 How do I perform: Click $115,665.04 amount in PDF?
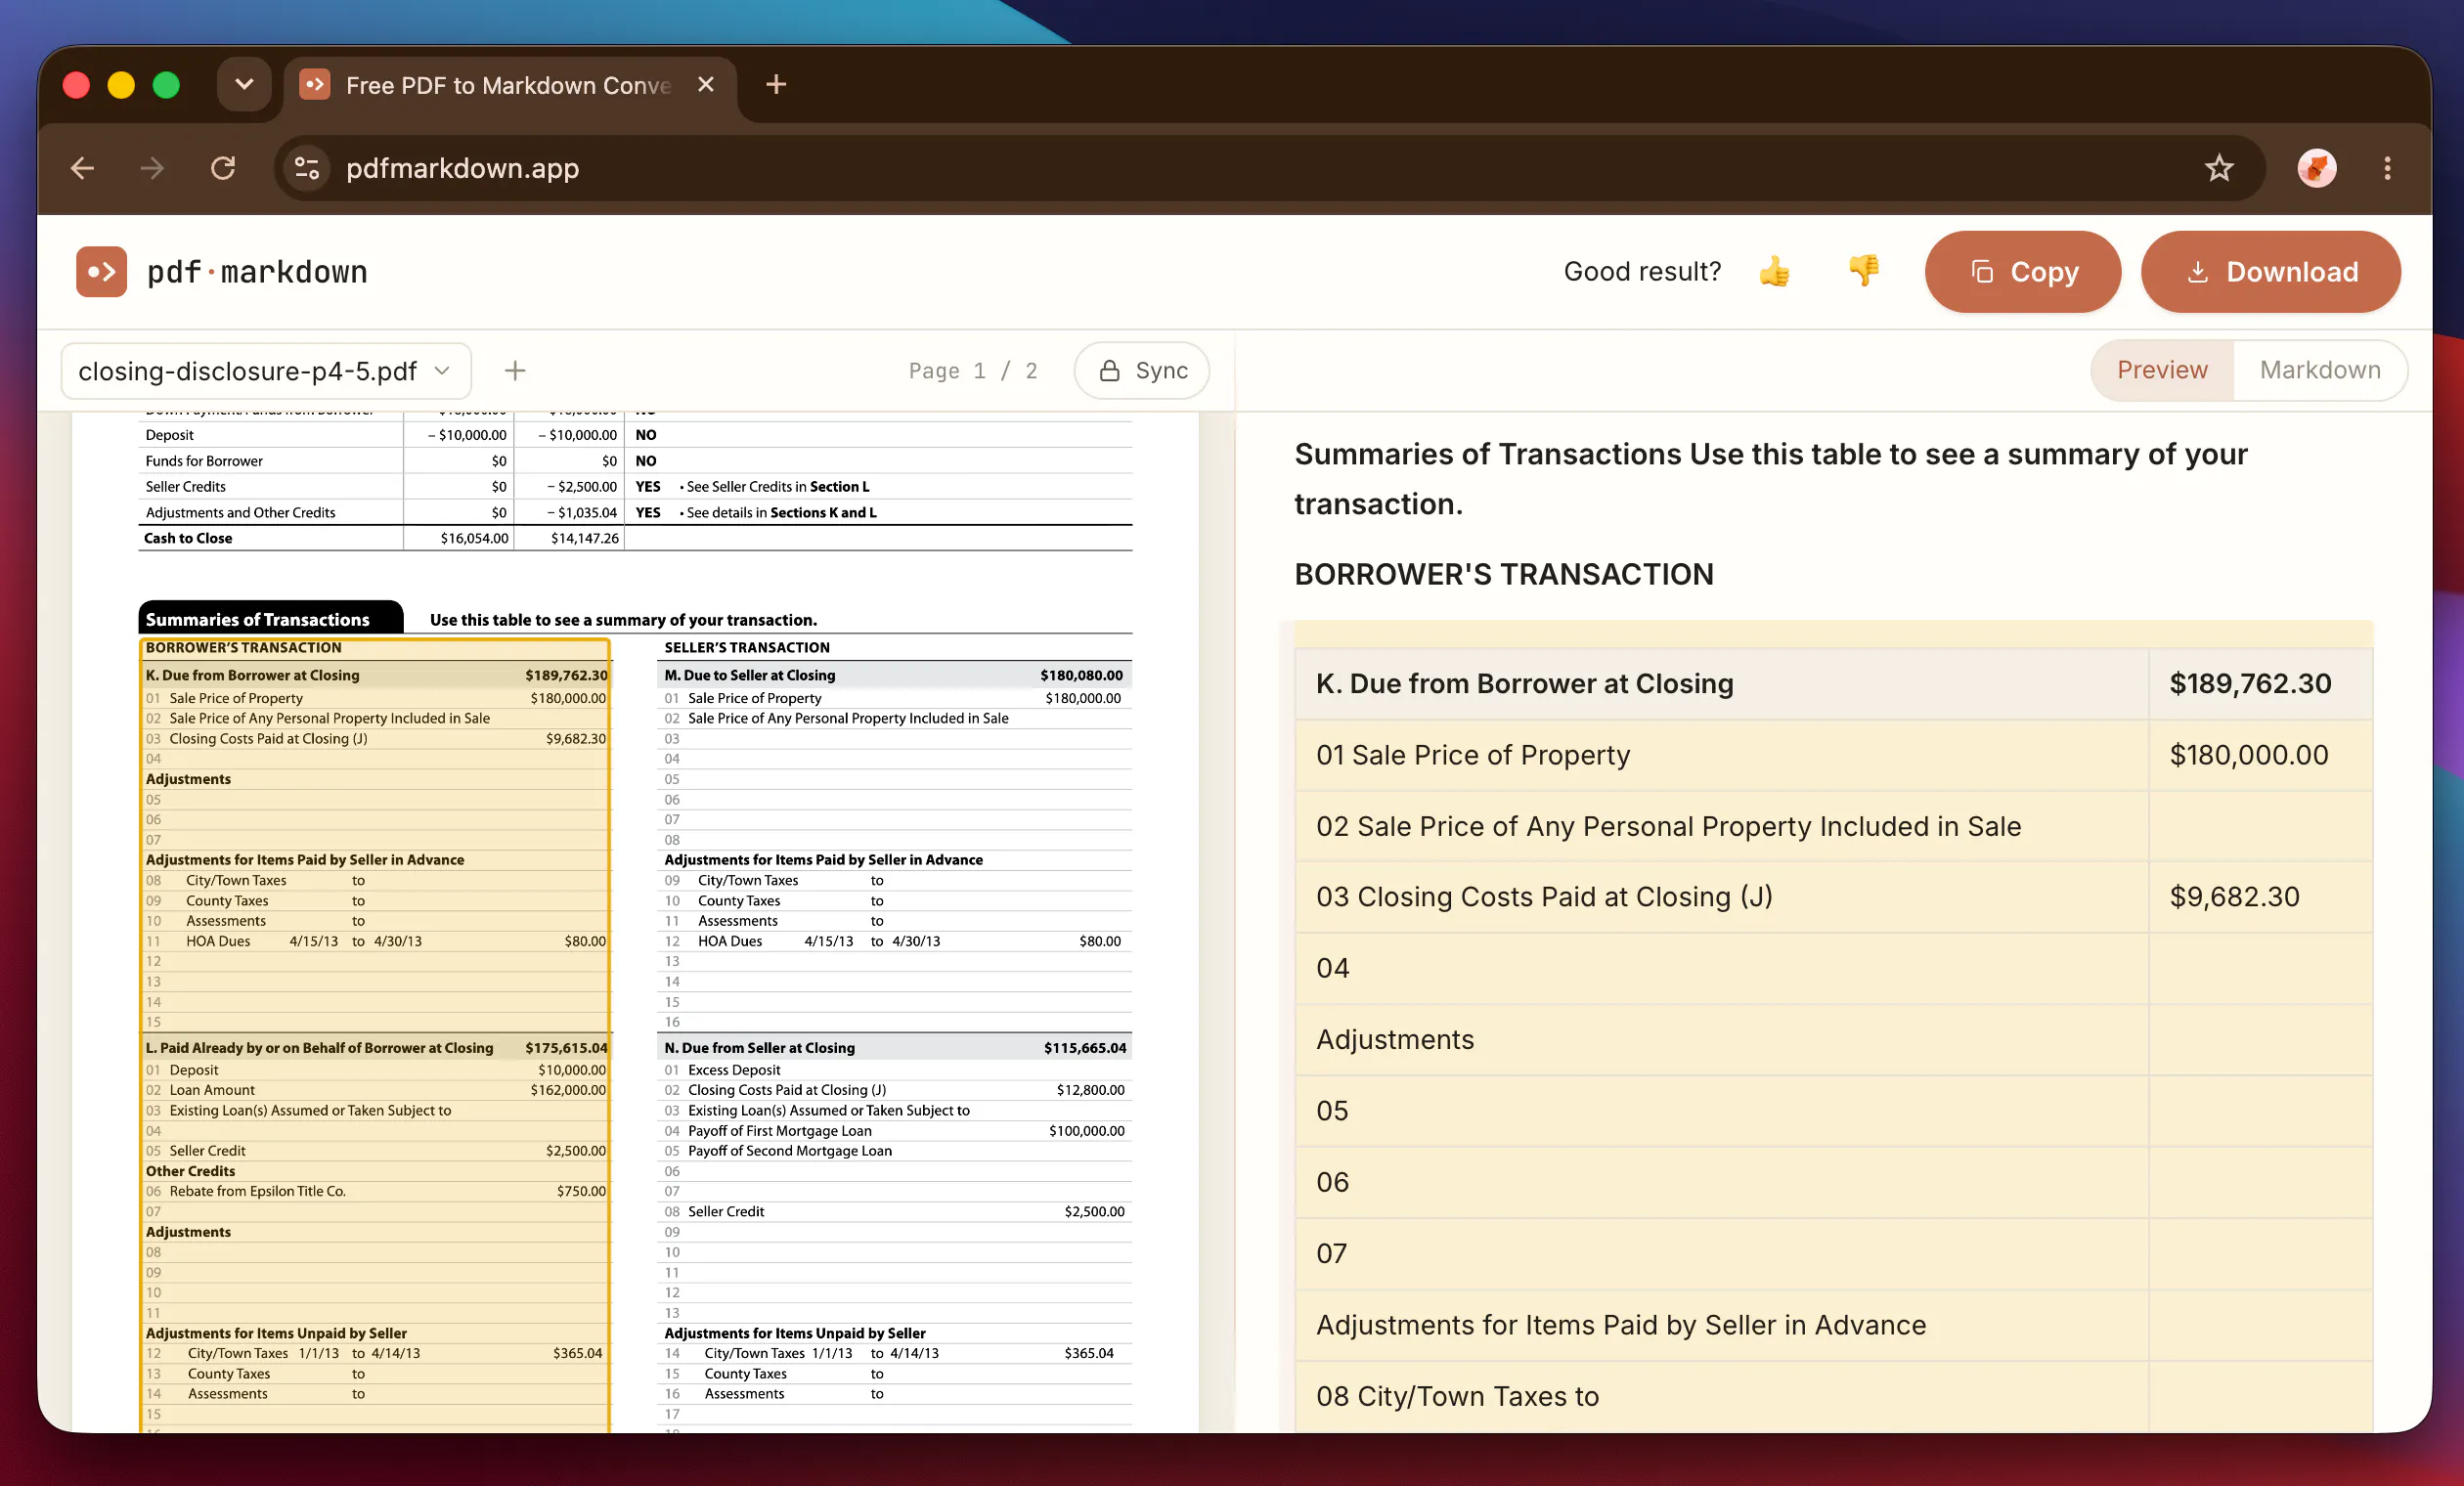(1085, 1048)
